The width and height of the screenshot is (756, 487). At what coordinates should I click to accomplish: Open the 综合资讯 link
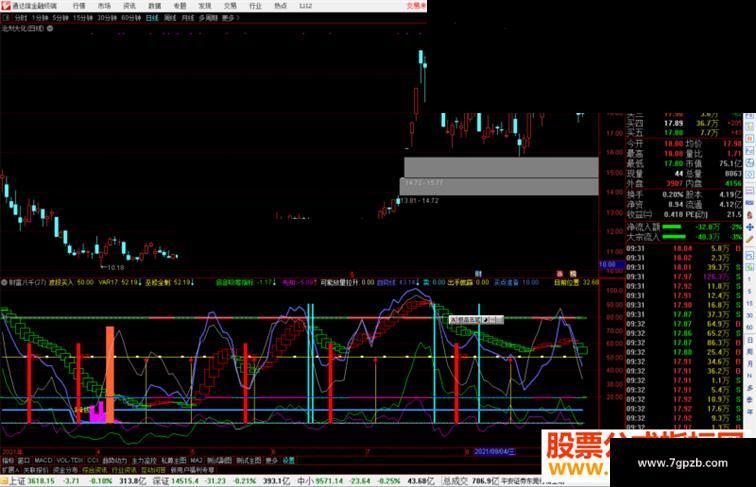click(x=94, y=470)
